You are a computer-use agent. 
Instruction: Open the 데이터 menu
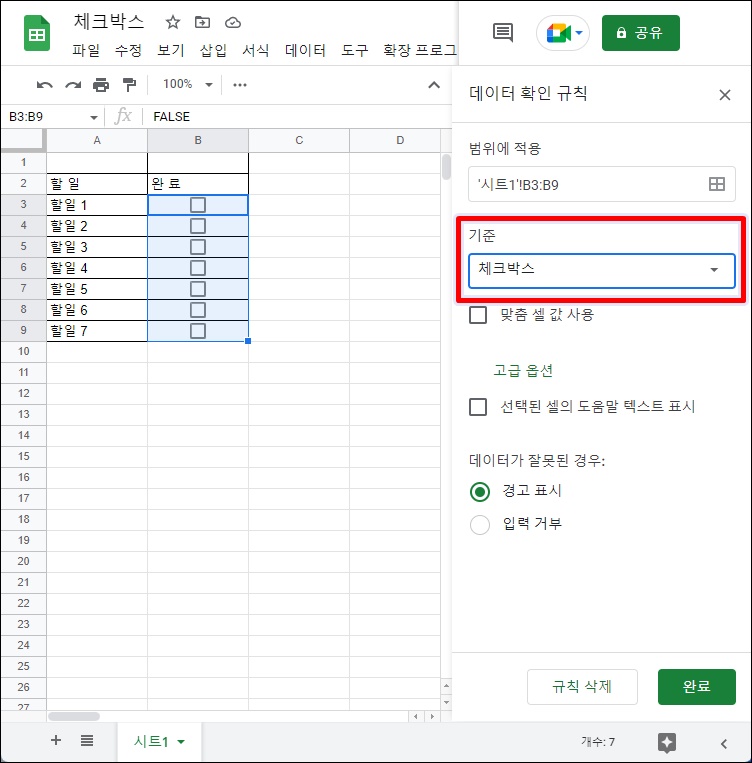305,50
